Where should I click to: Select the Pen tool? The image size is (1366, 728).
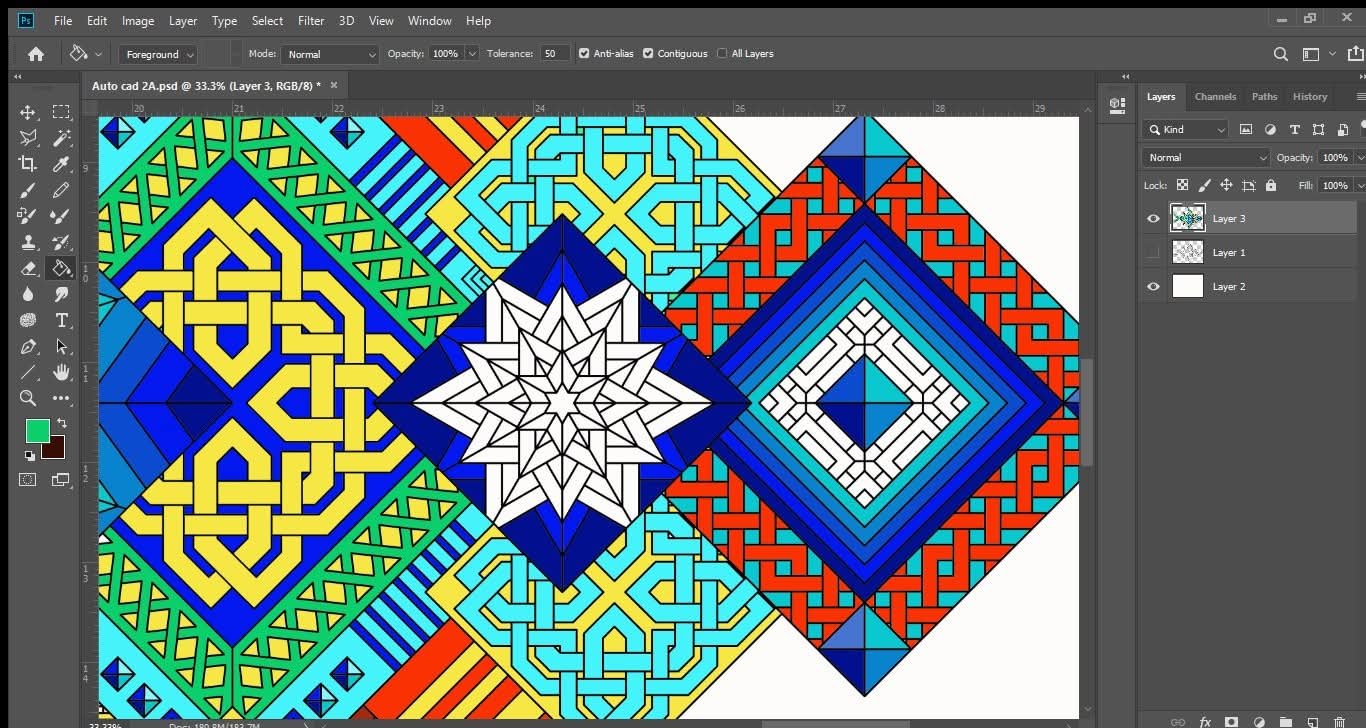[x=28, y=347]
